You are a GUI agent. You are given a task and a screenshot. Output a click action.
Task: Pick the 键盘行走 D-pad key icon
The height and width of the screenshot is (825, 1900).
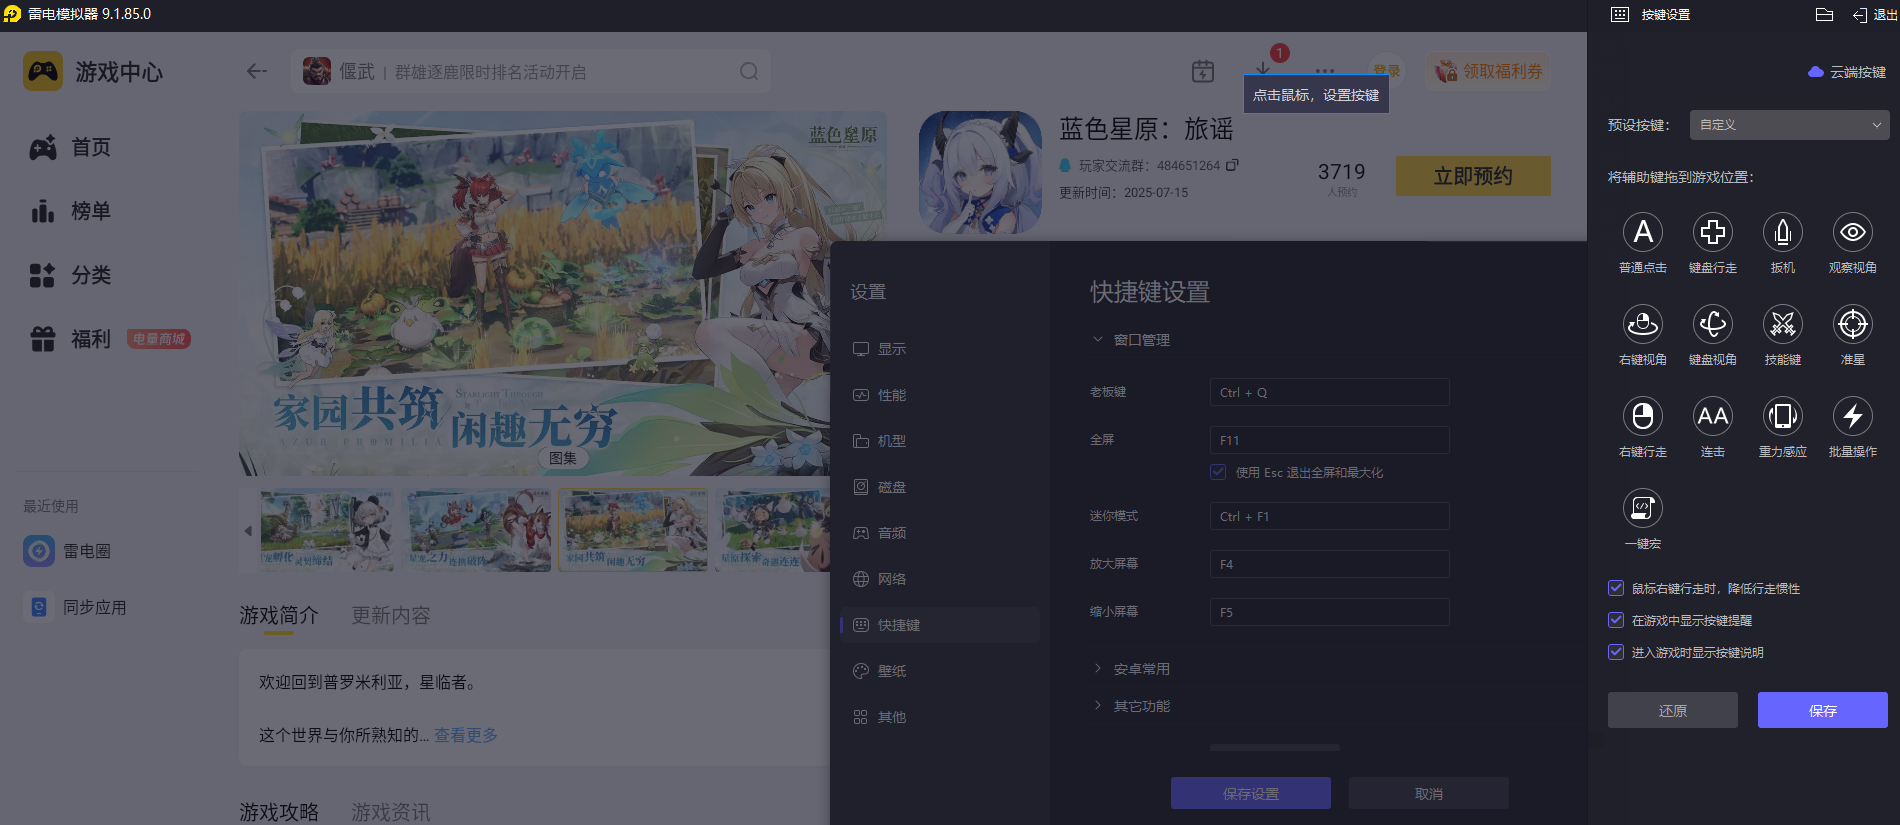coord(1712,232)
